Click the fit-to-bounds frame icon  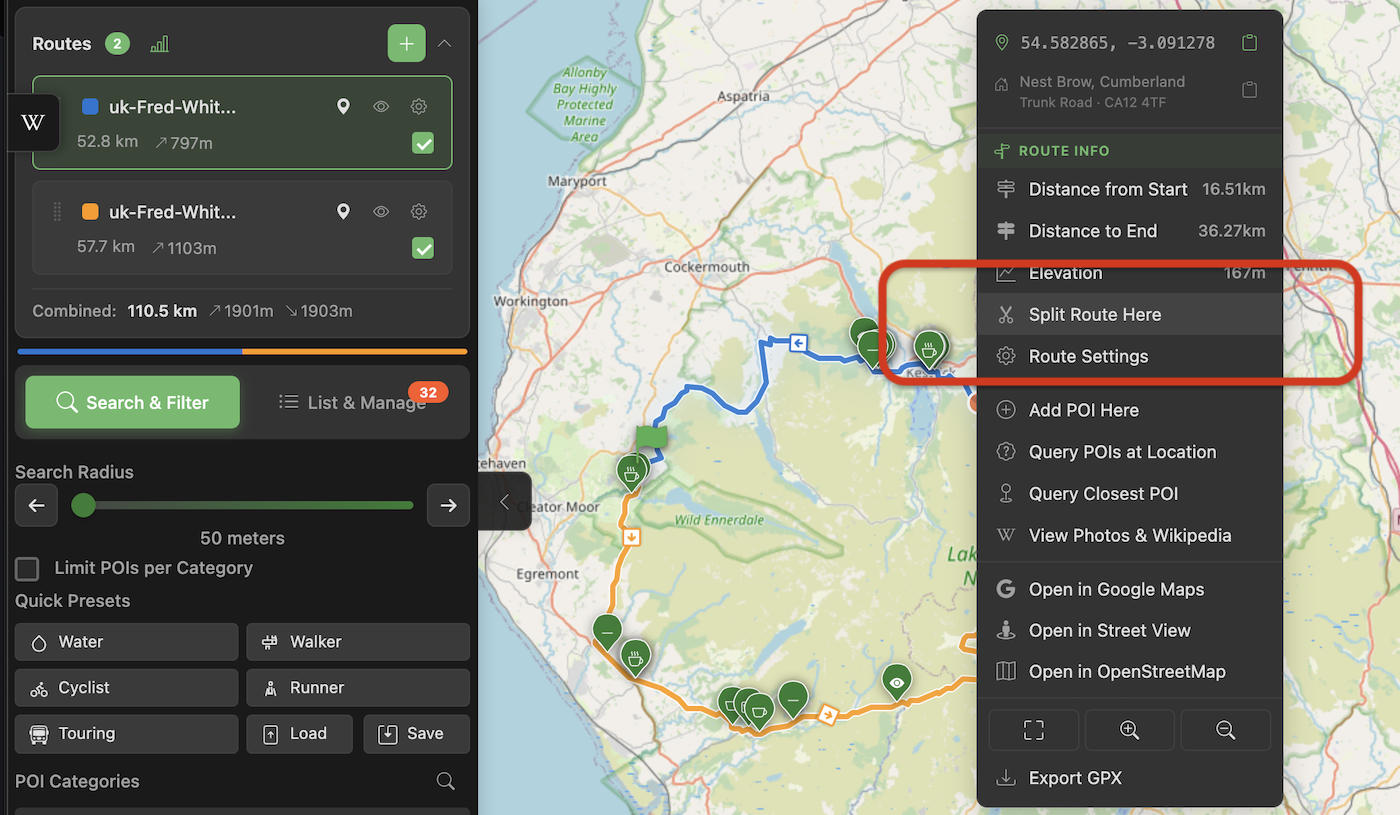(x=1033, y=730)
